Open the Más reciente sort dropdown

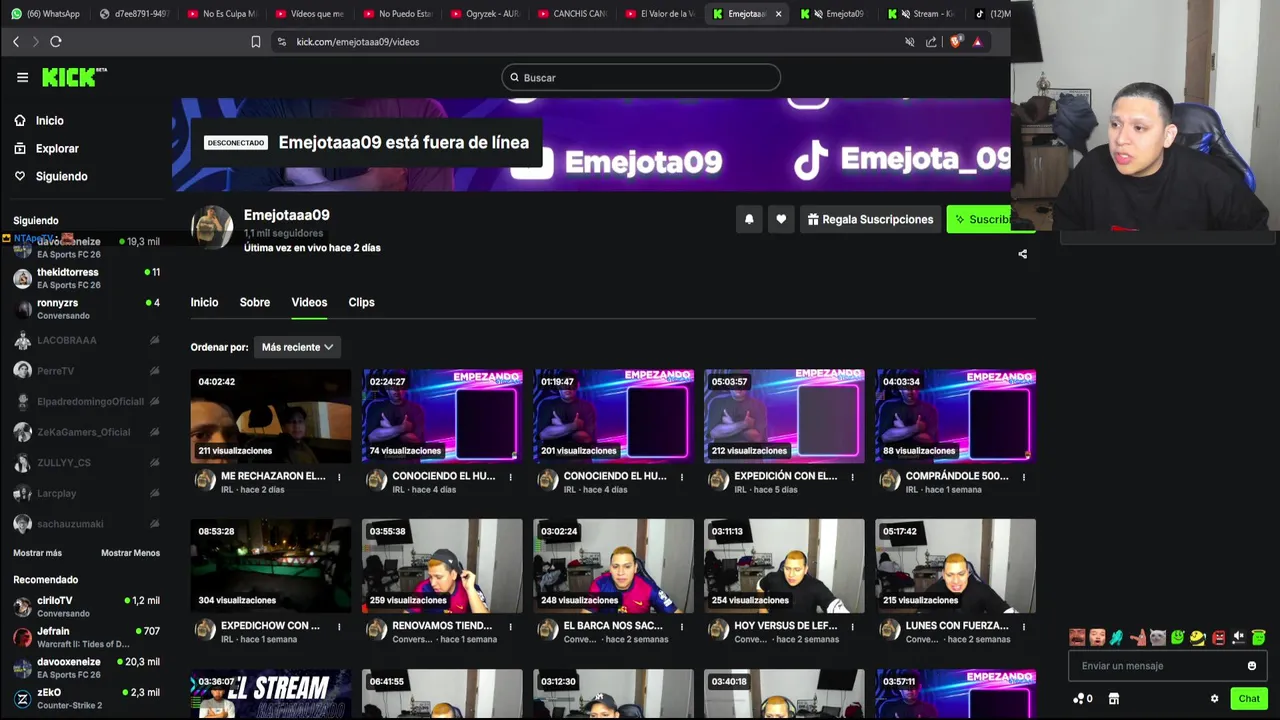click(x=297, y=347)
